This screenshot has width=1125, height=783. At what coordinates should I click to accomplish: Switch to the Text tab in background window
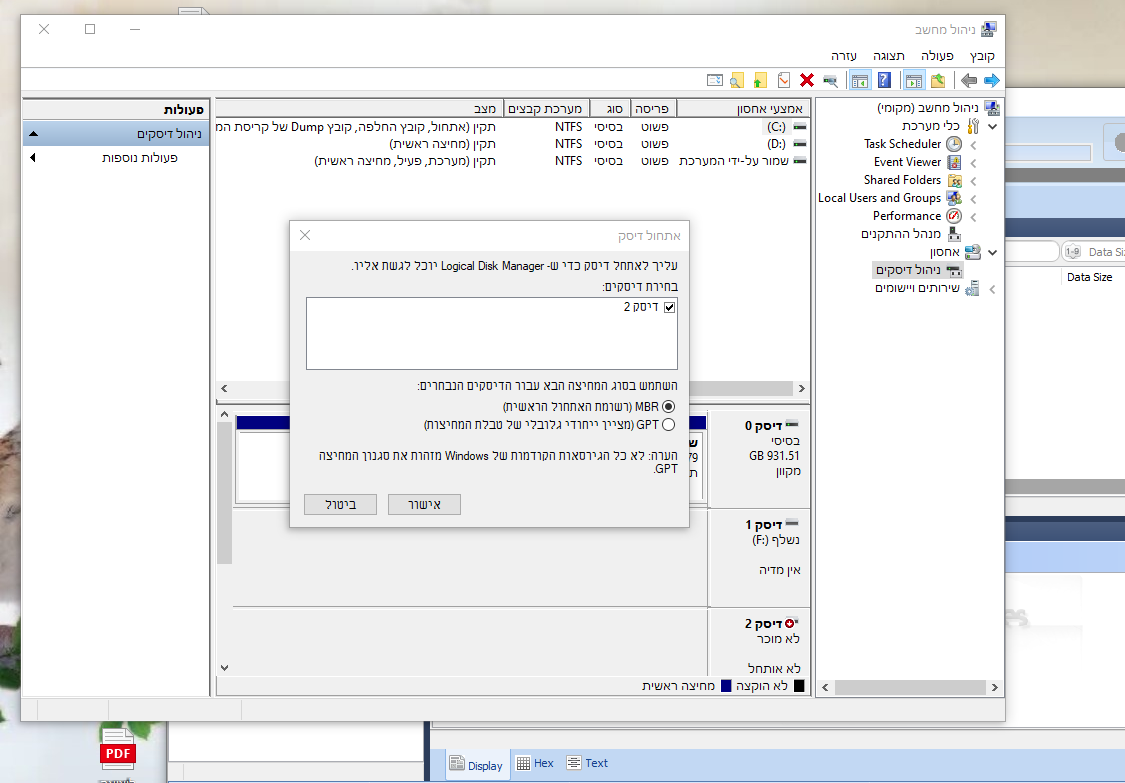587,764
